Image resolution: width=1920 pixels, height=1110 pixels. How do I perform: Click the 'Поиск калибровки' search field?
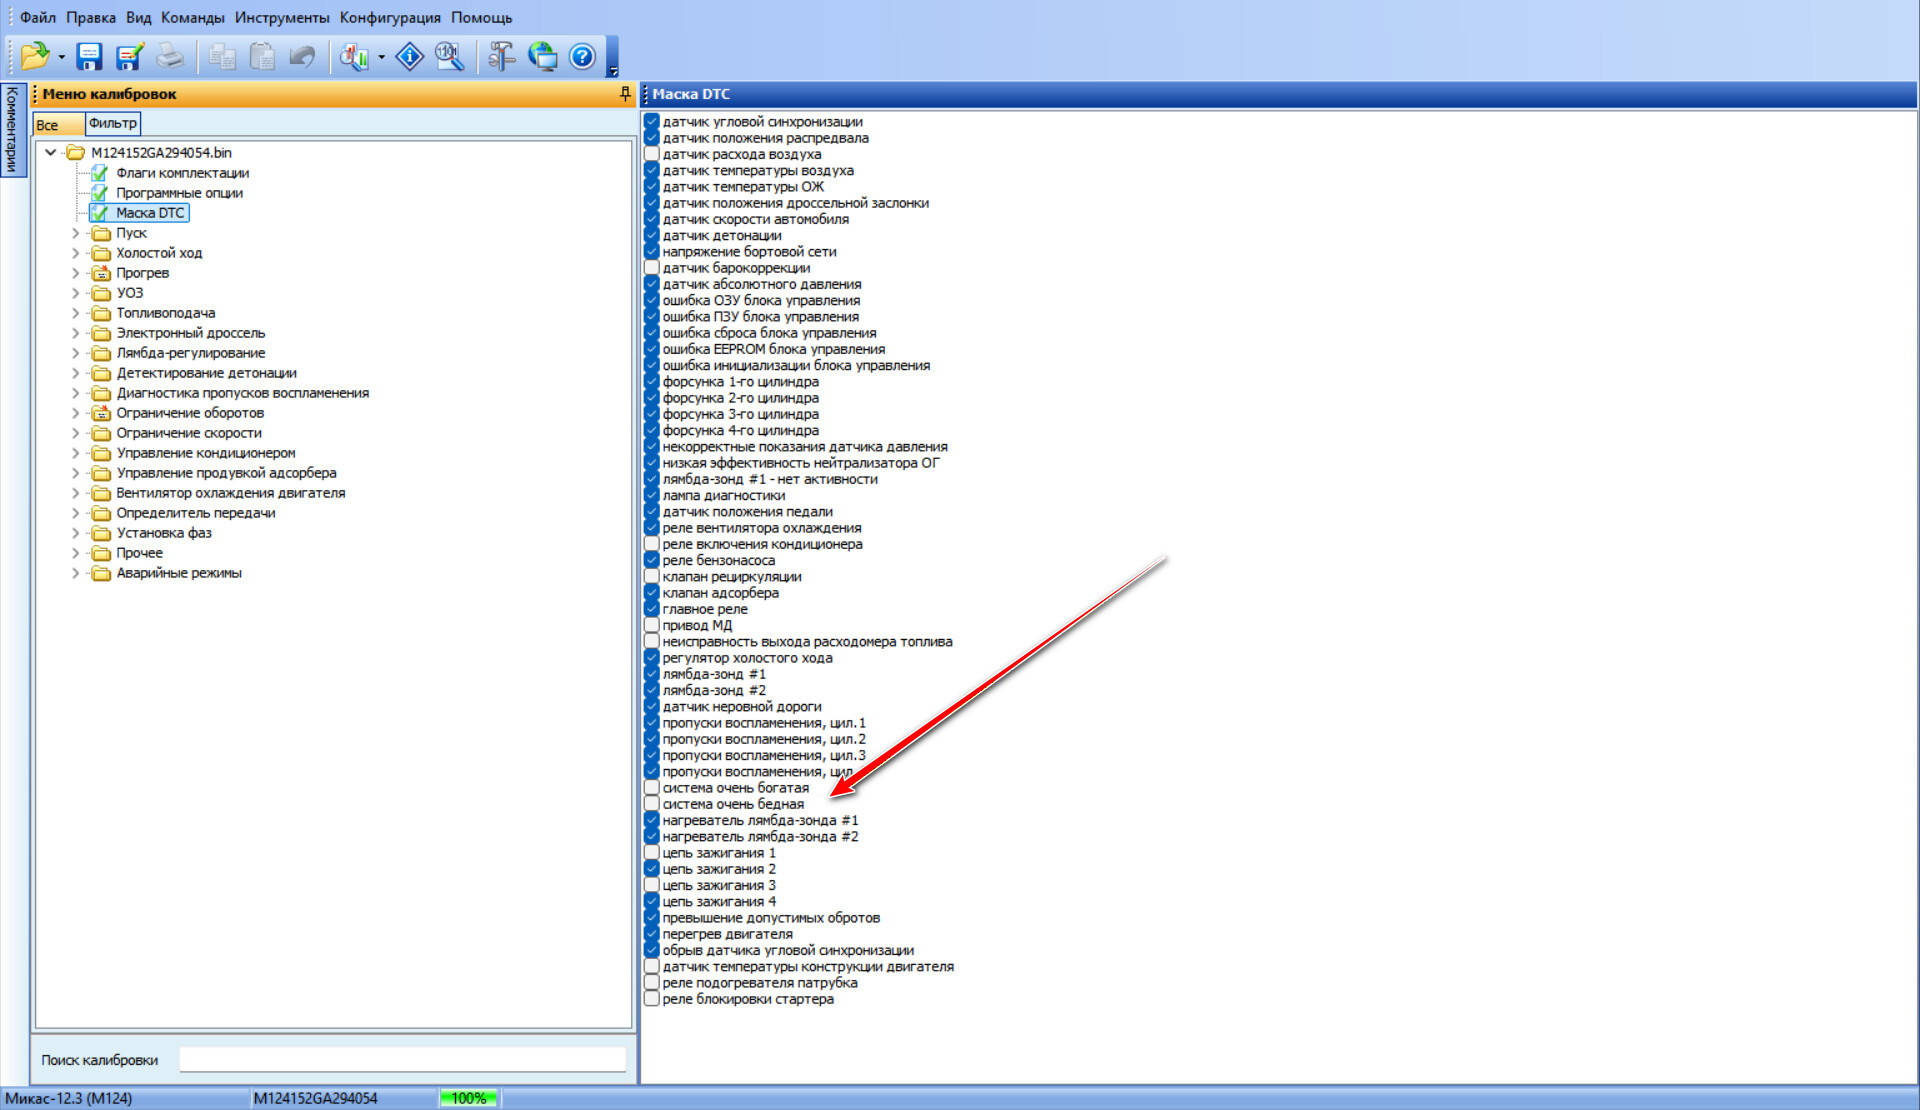click(402, 1060)
